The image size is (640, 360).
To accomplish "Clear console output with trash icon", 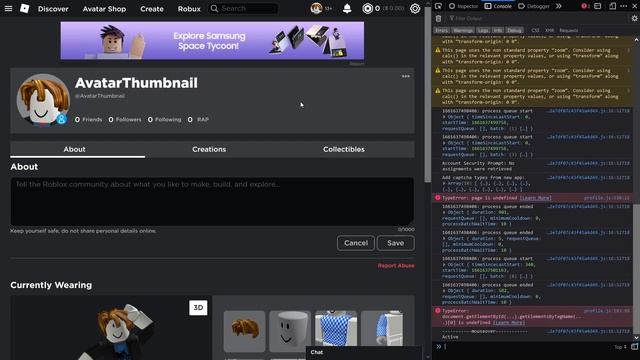I will pyautogui.click(x=438, y=18).
